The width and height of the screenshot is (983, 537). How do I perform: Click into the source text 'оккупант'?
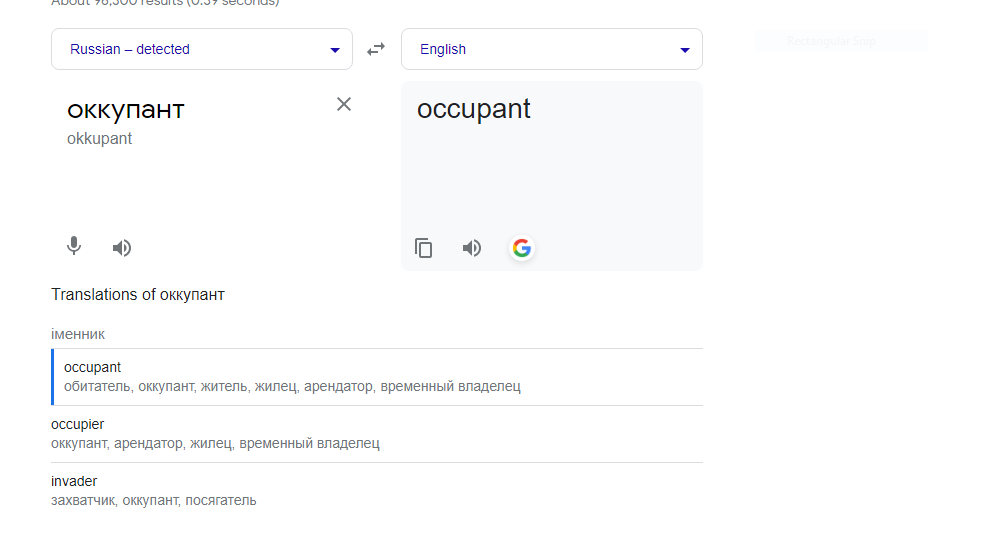[x=126, y=108]
